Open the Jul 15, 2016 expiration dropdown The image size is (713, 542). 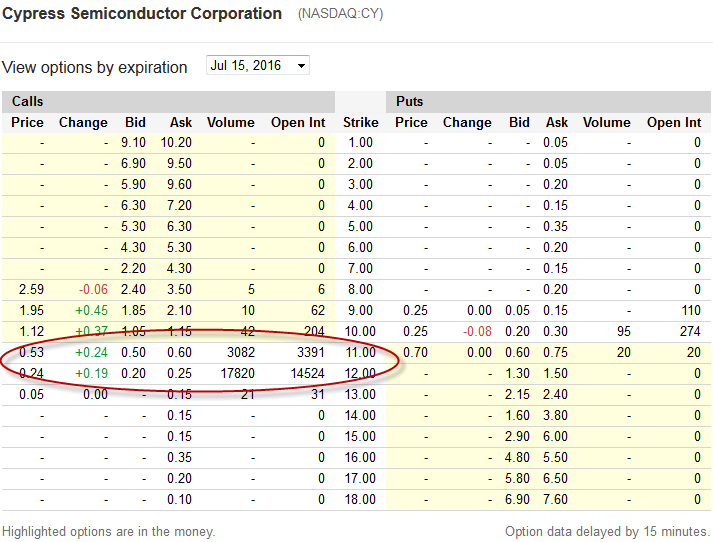(x=257, y=65)
